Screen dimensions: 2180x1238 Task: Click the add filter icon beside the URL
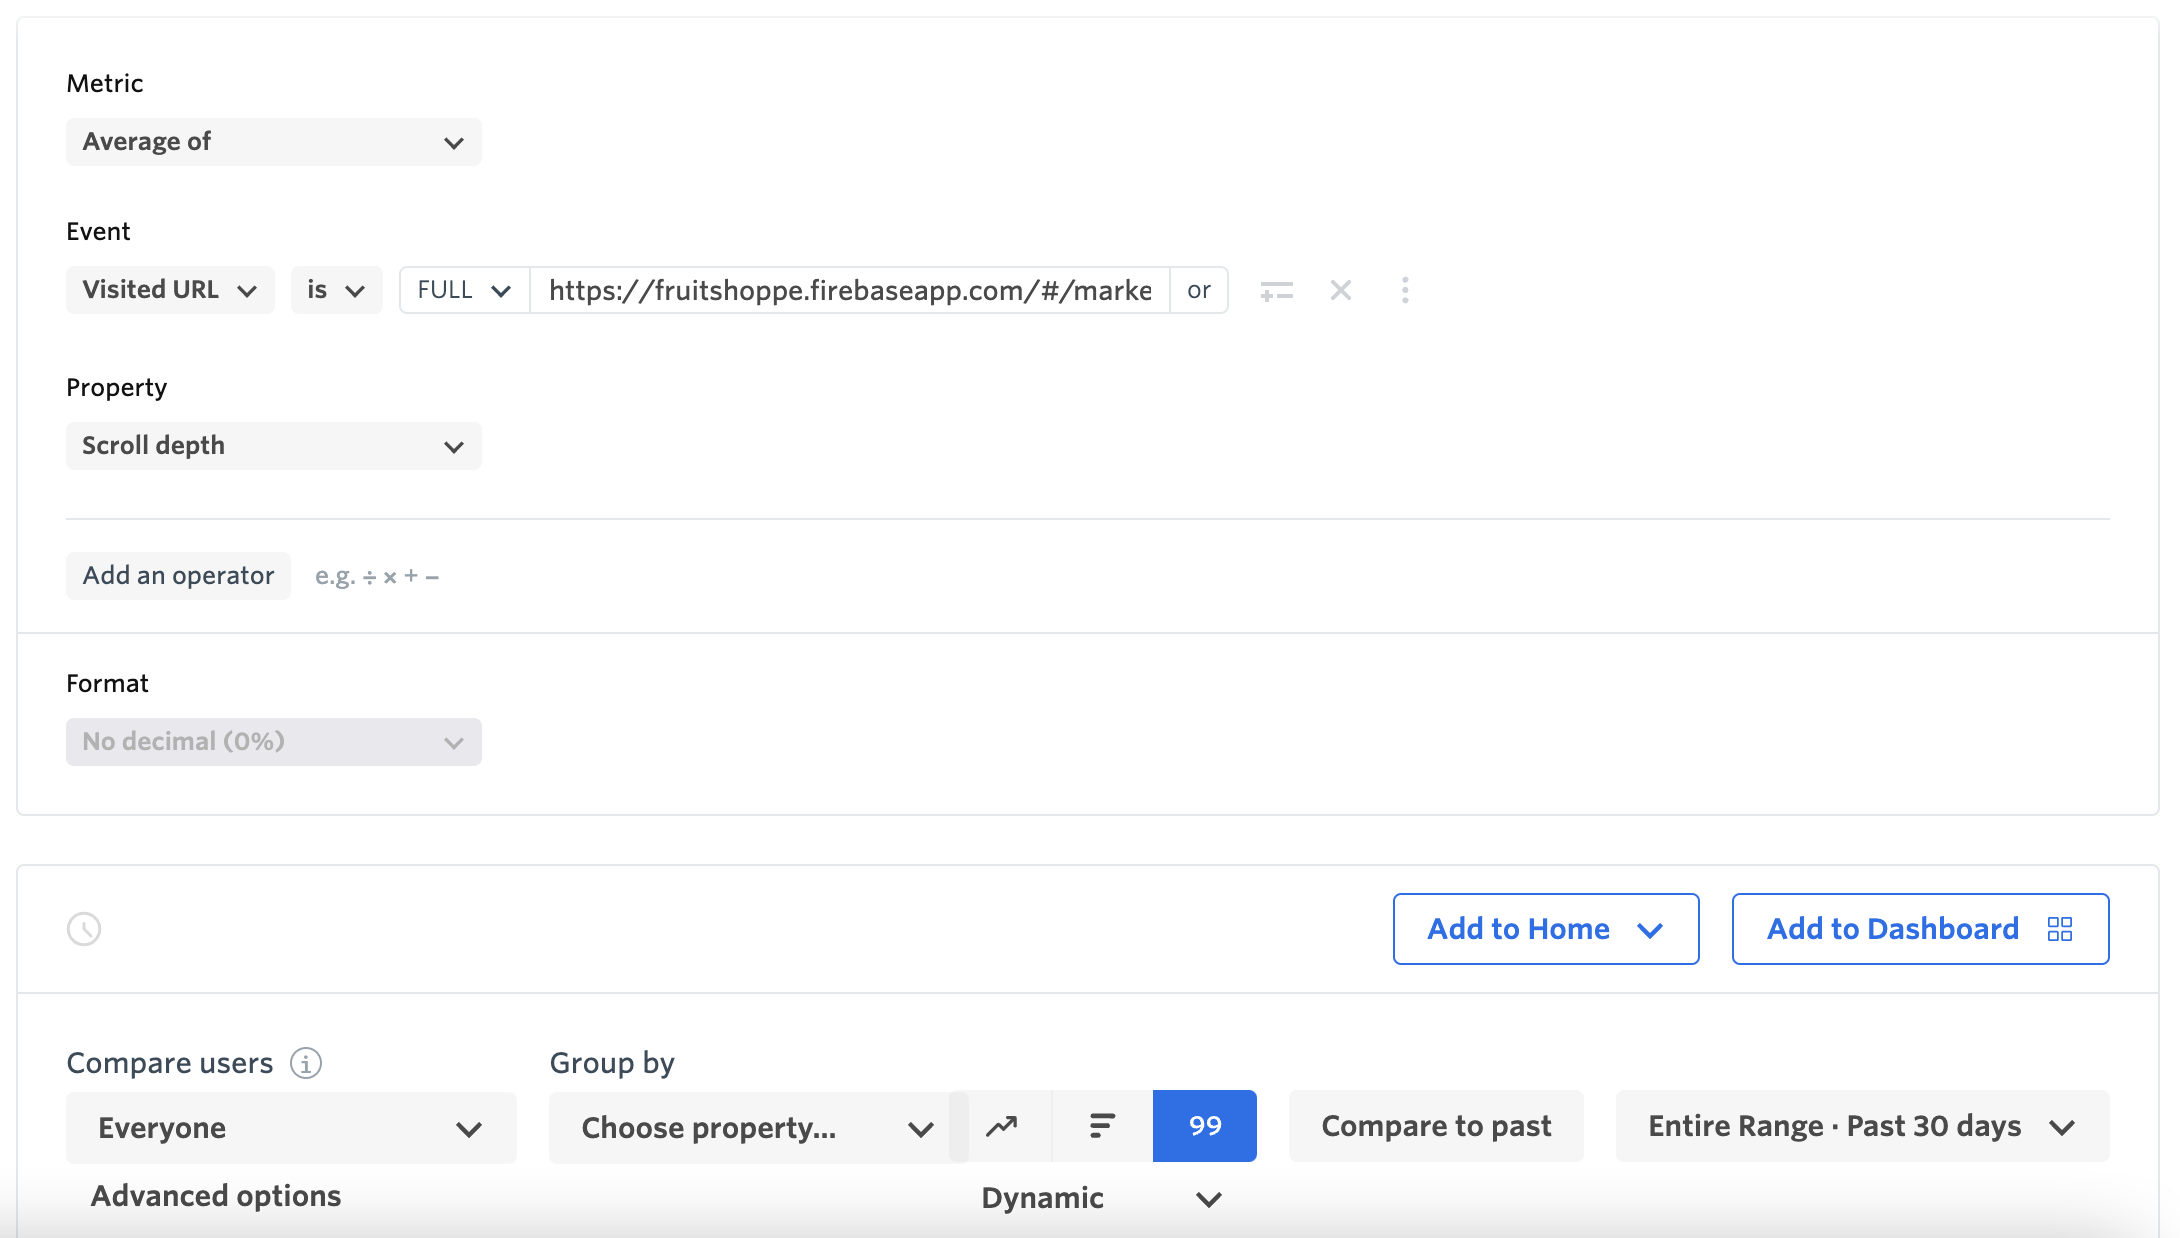(x=1276, y=291)
